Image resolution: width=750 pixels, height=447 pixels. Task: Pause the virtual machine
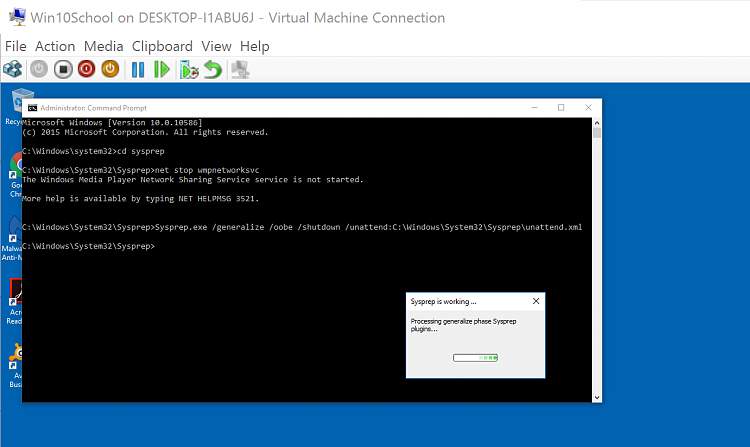coord(138,69)
